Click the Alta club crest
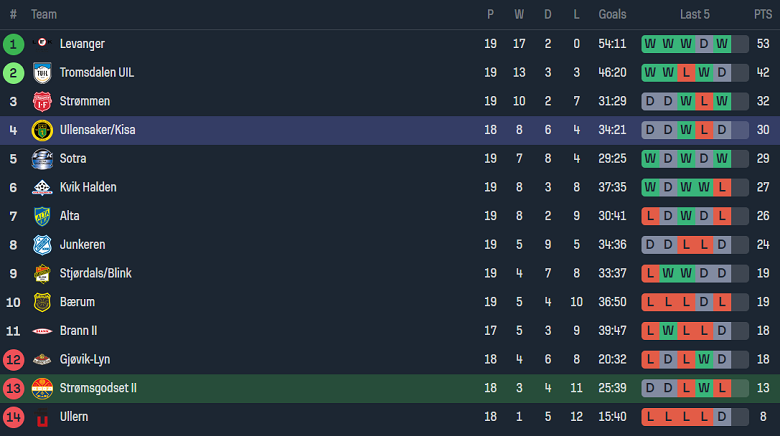The height and width of the screenshot is (436, 780). pyautogui.click(x=42, y=216)
